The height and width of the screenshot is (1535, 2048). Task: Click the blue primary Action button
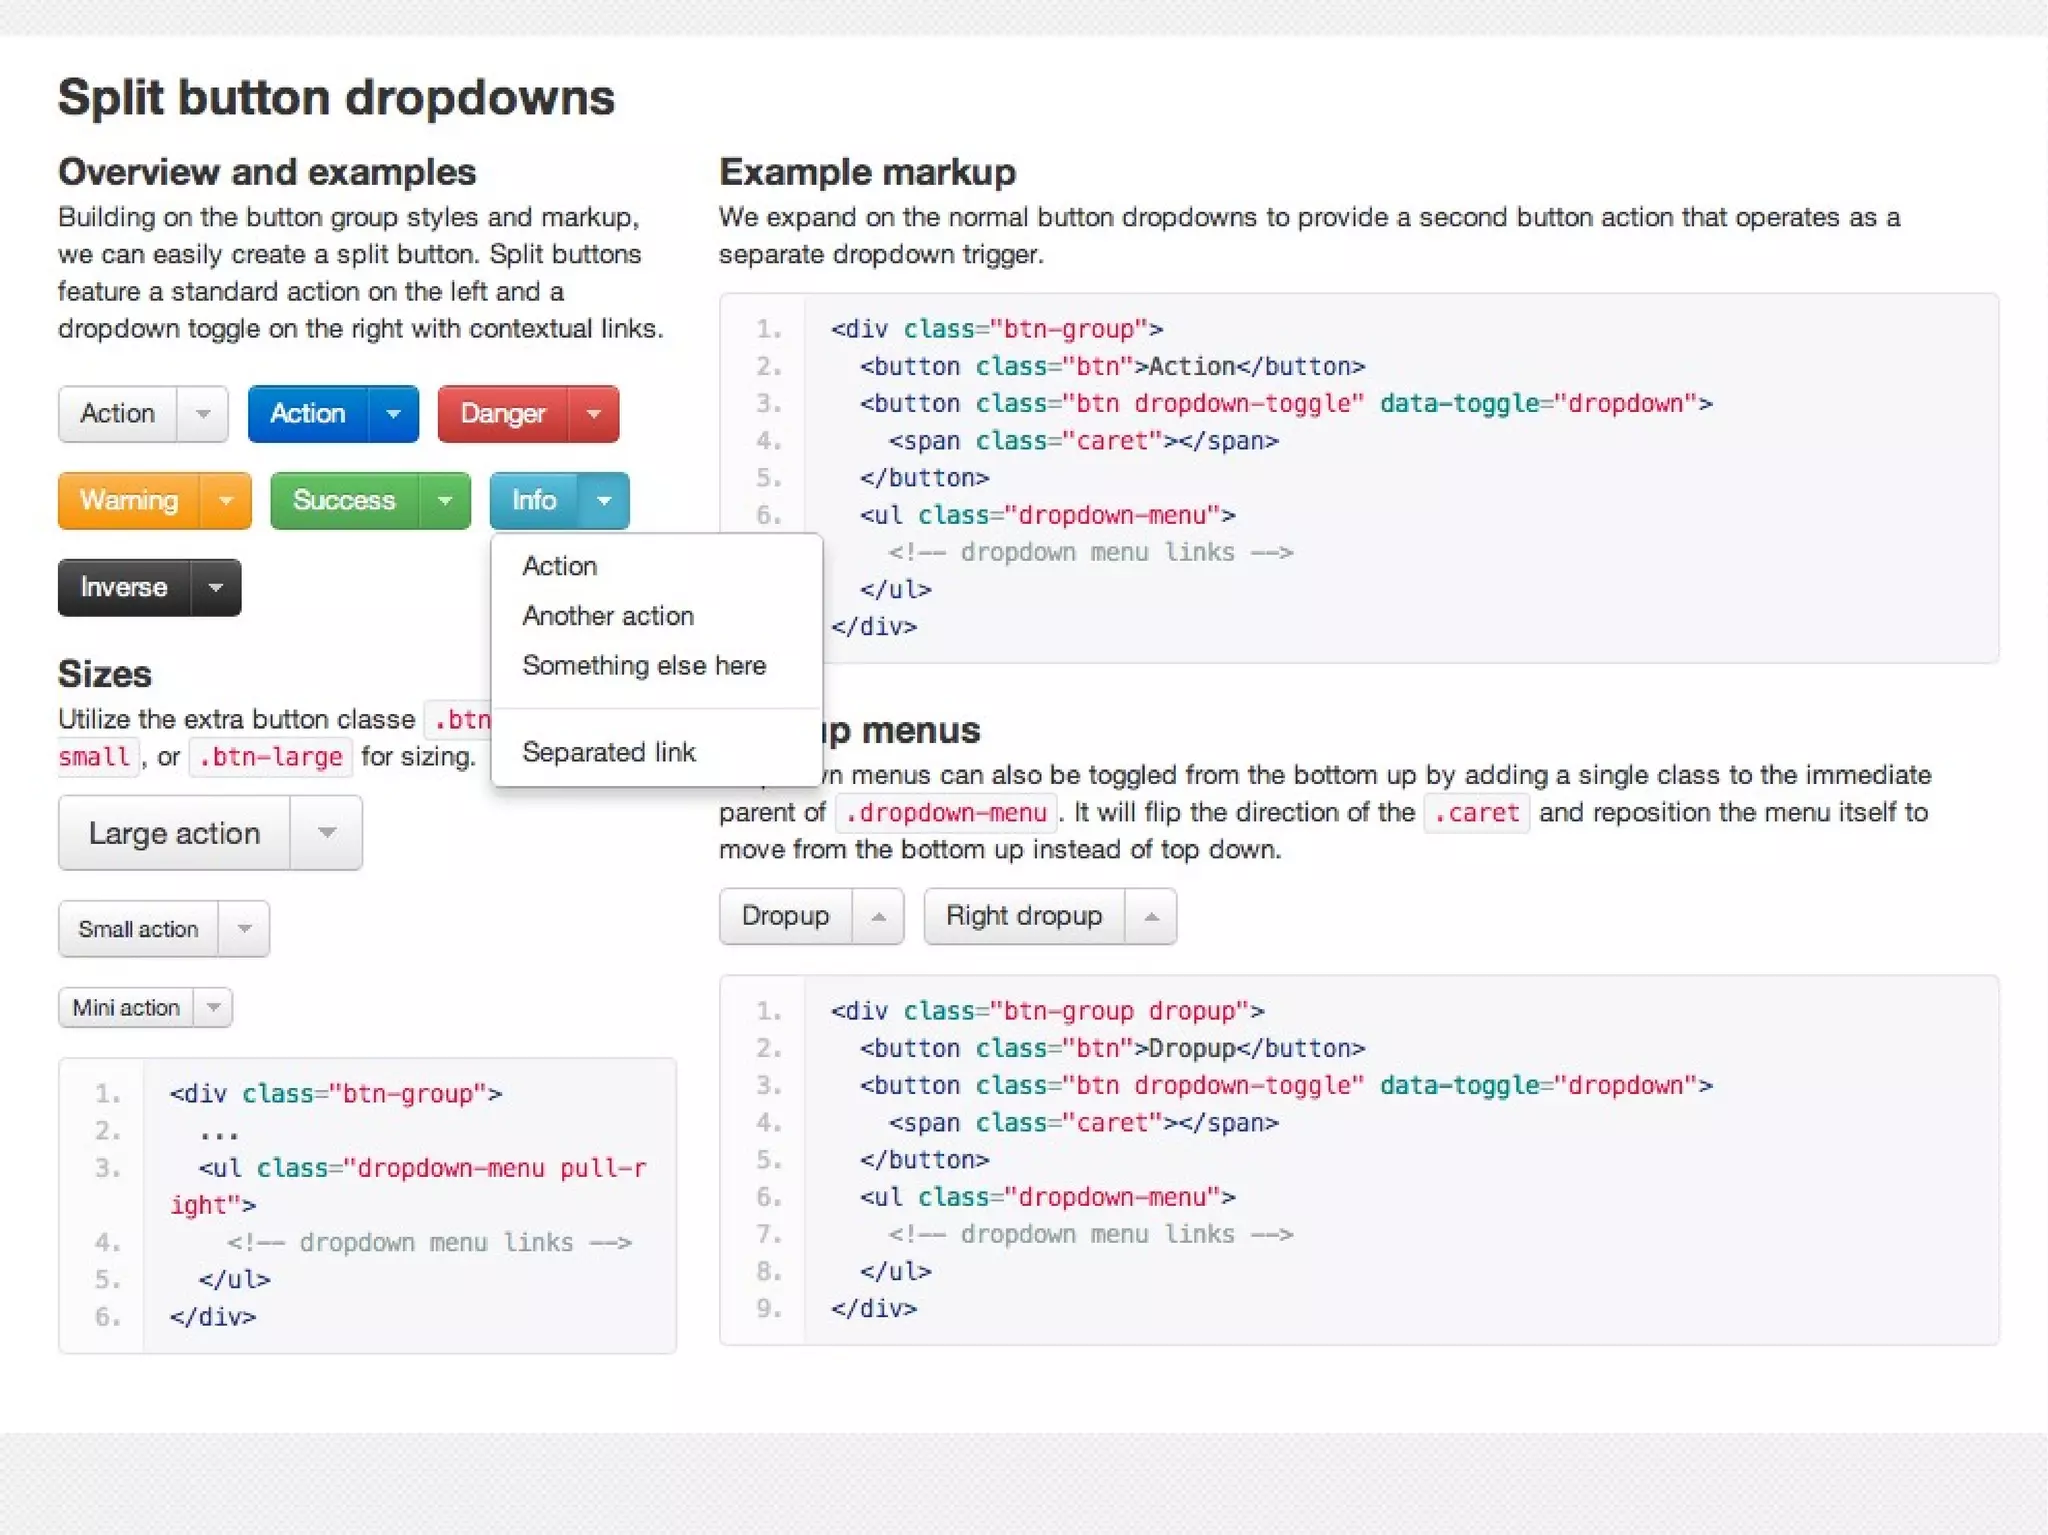(307, 413)
